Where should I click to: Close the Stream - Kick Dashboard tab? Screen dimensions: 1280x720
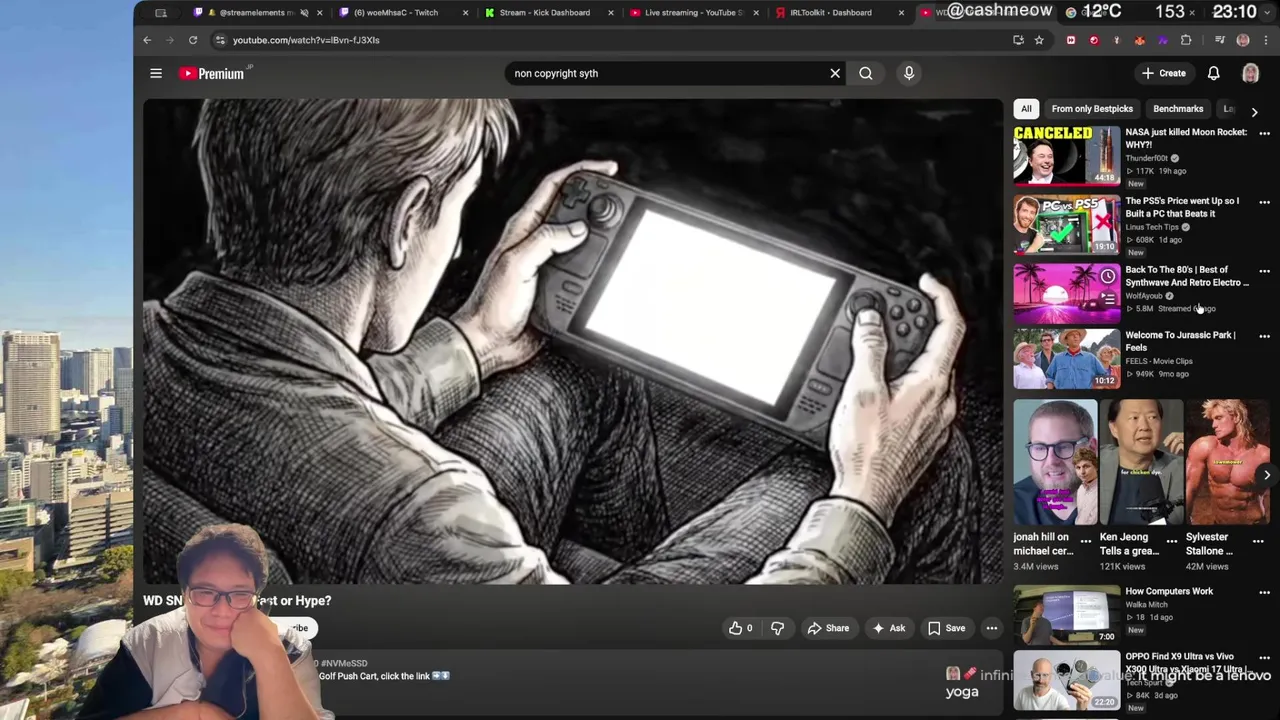pyautogui.click(x=611, y=13)
